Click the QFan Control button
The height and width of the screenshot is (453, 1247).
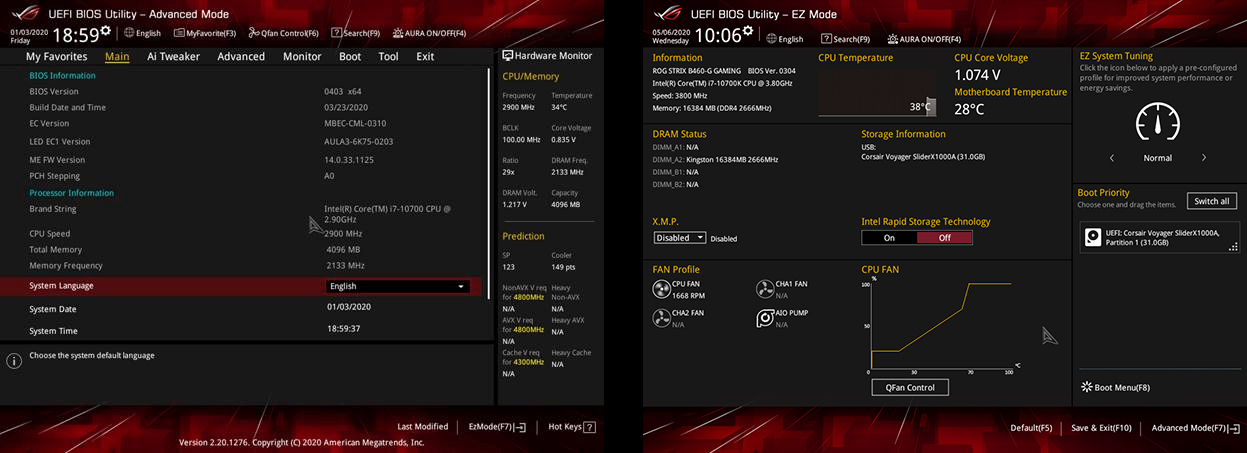click(909, 387)
